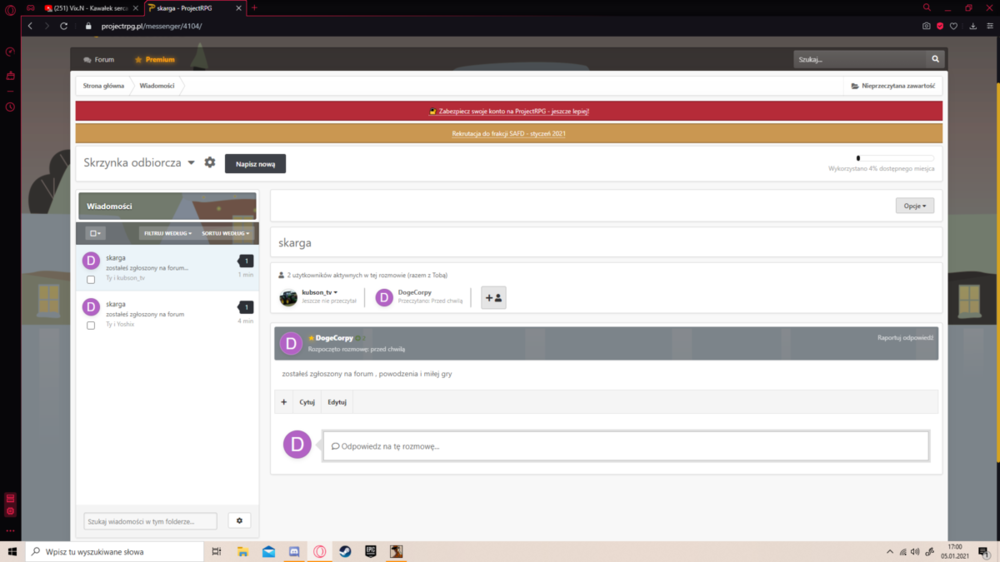Screen dimensions: 1000x562
Task: Switch to the Vix.N YouTube tab
Action: (x=90, y=8)
